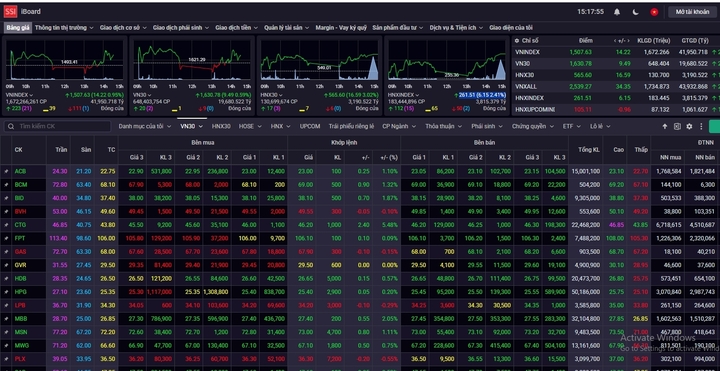Select the VN30 board tab

point(190,126)
